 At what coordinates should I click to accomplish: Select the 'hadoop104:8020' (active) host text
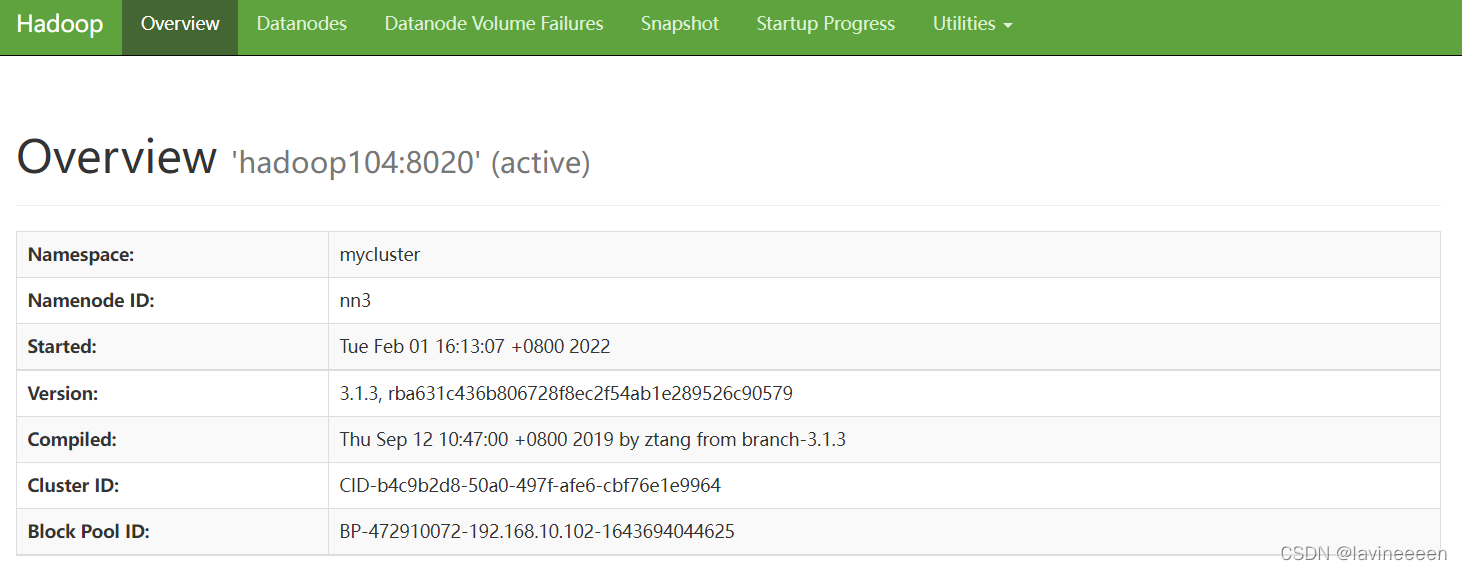[x=411, y=163]
